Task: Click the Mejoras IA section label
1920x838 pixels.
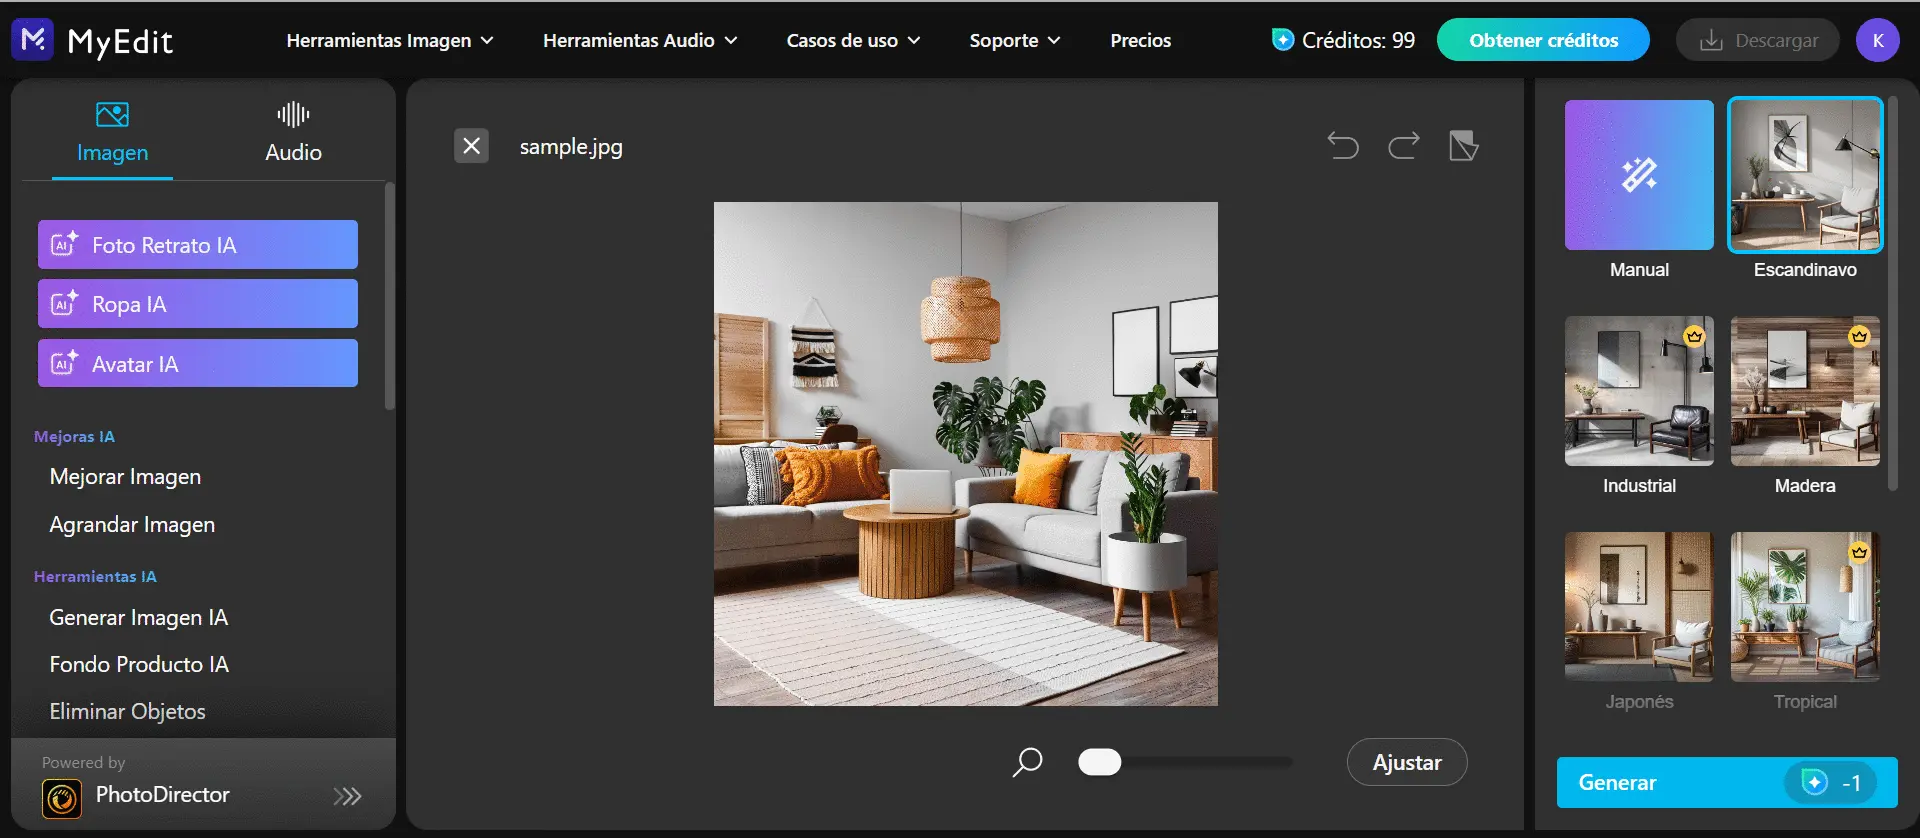Action: coord(74,436)
